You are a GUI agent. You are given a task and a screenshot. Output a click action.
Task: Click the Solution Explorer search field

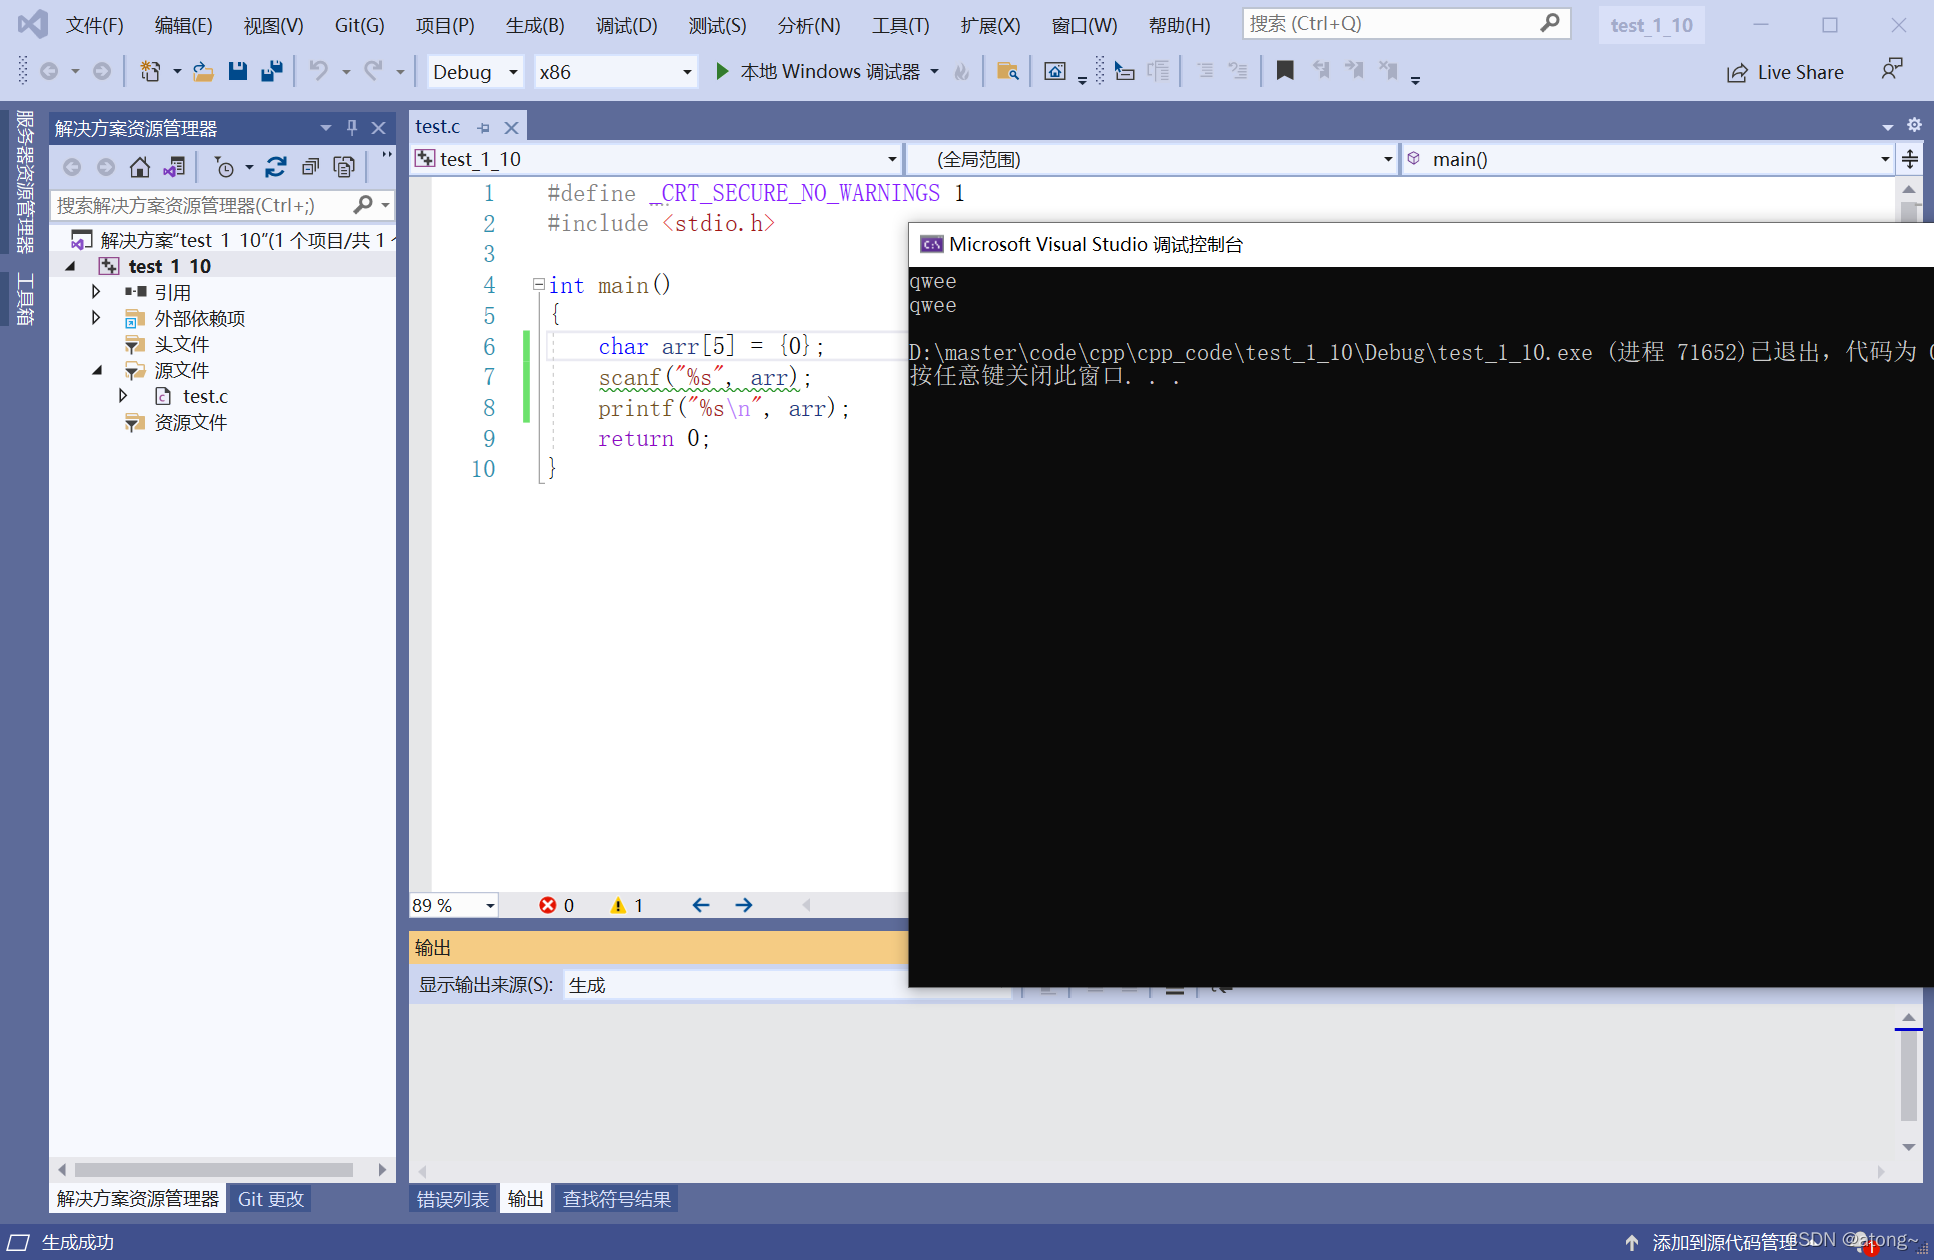[200, 205]
